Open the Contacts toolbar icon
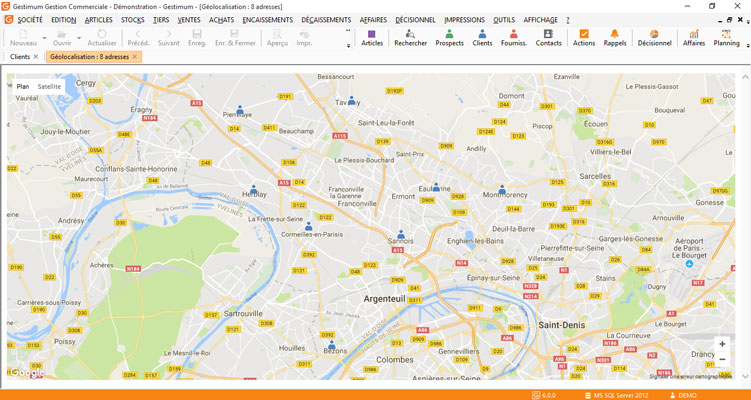The height and width of the screenshot is (400, 751). point(548,38)
